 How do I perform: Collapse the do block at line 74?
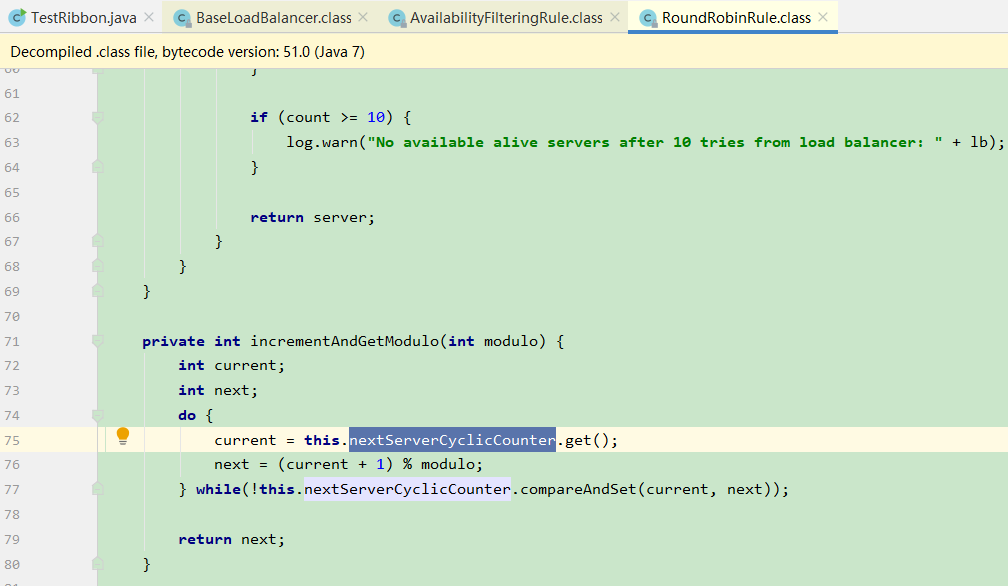click(98, 415)
